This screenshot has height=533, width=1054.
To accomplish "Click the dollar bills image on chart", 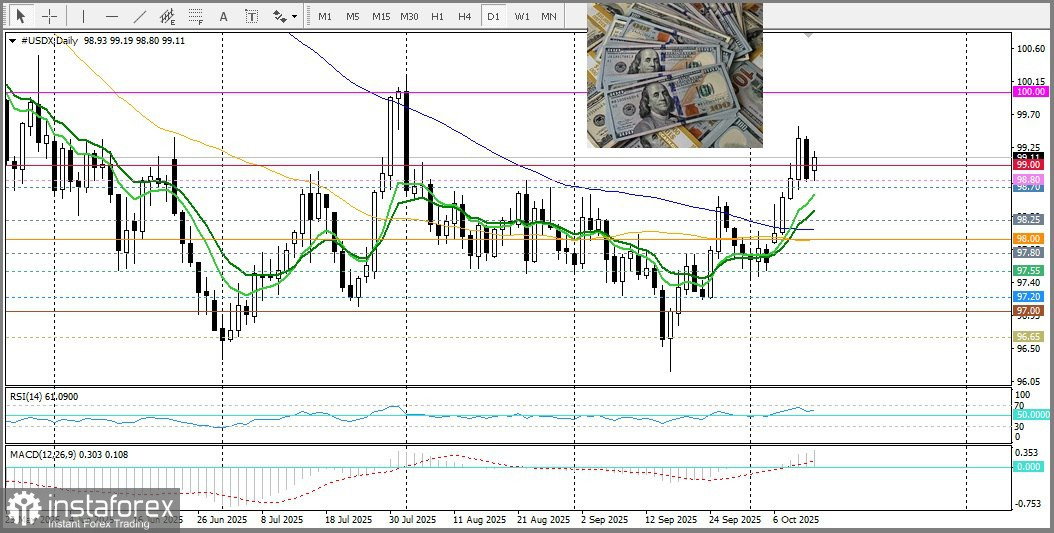I will [675, 75].
